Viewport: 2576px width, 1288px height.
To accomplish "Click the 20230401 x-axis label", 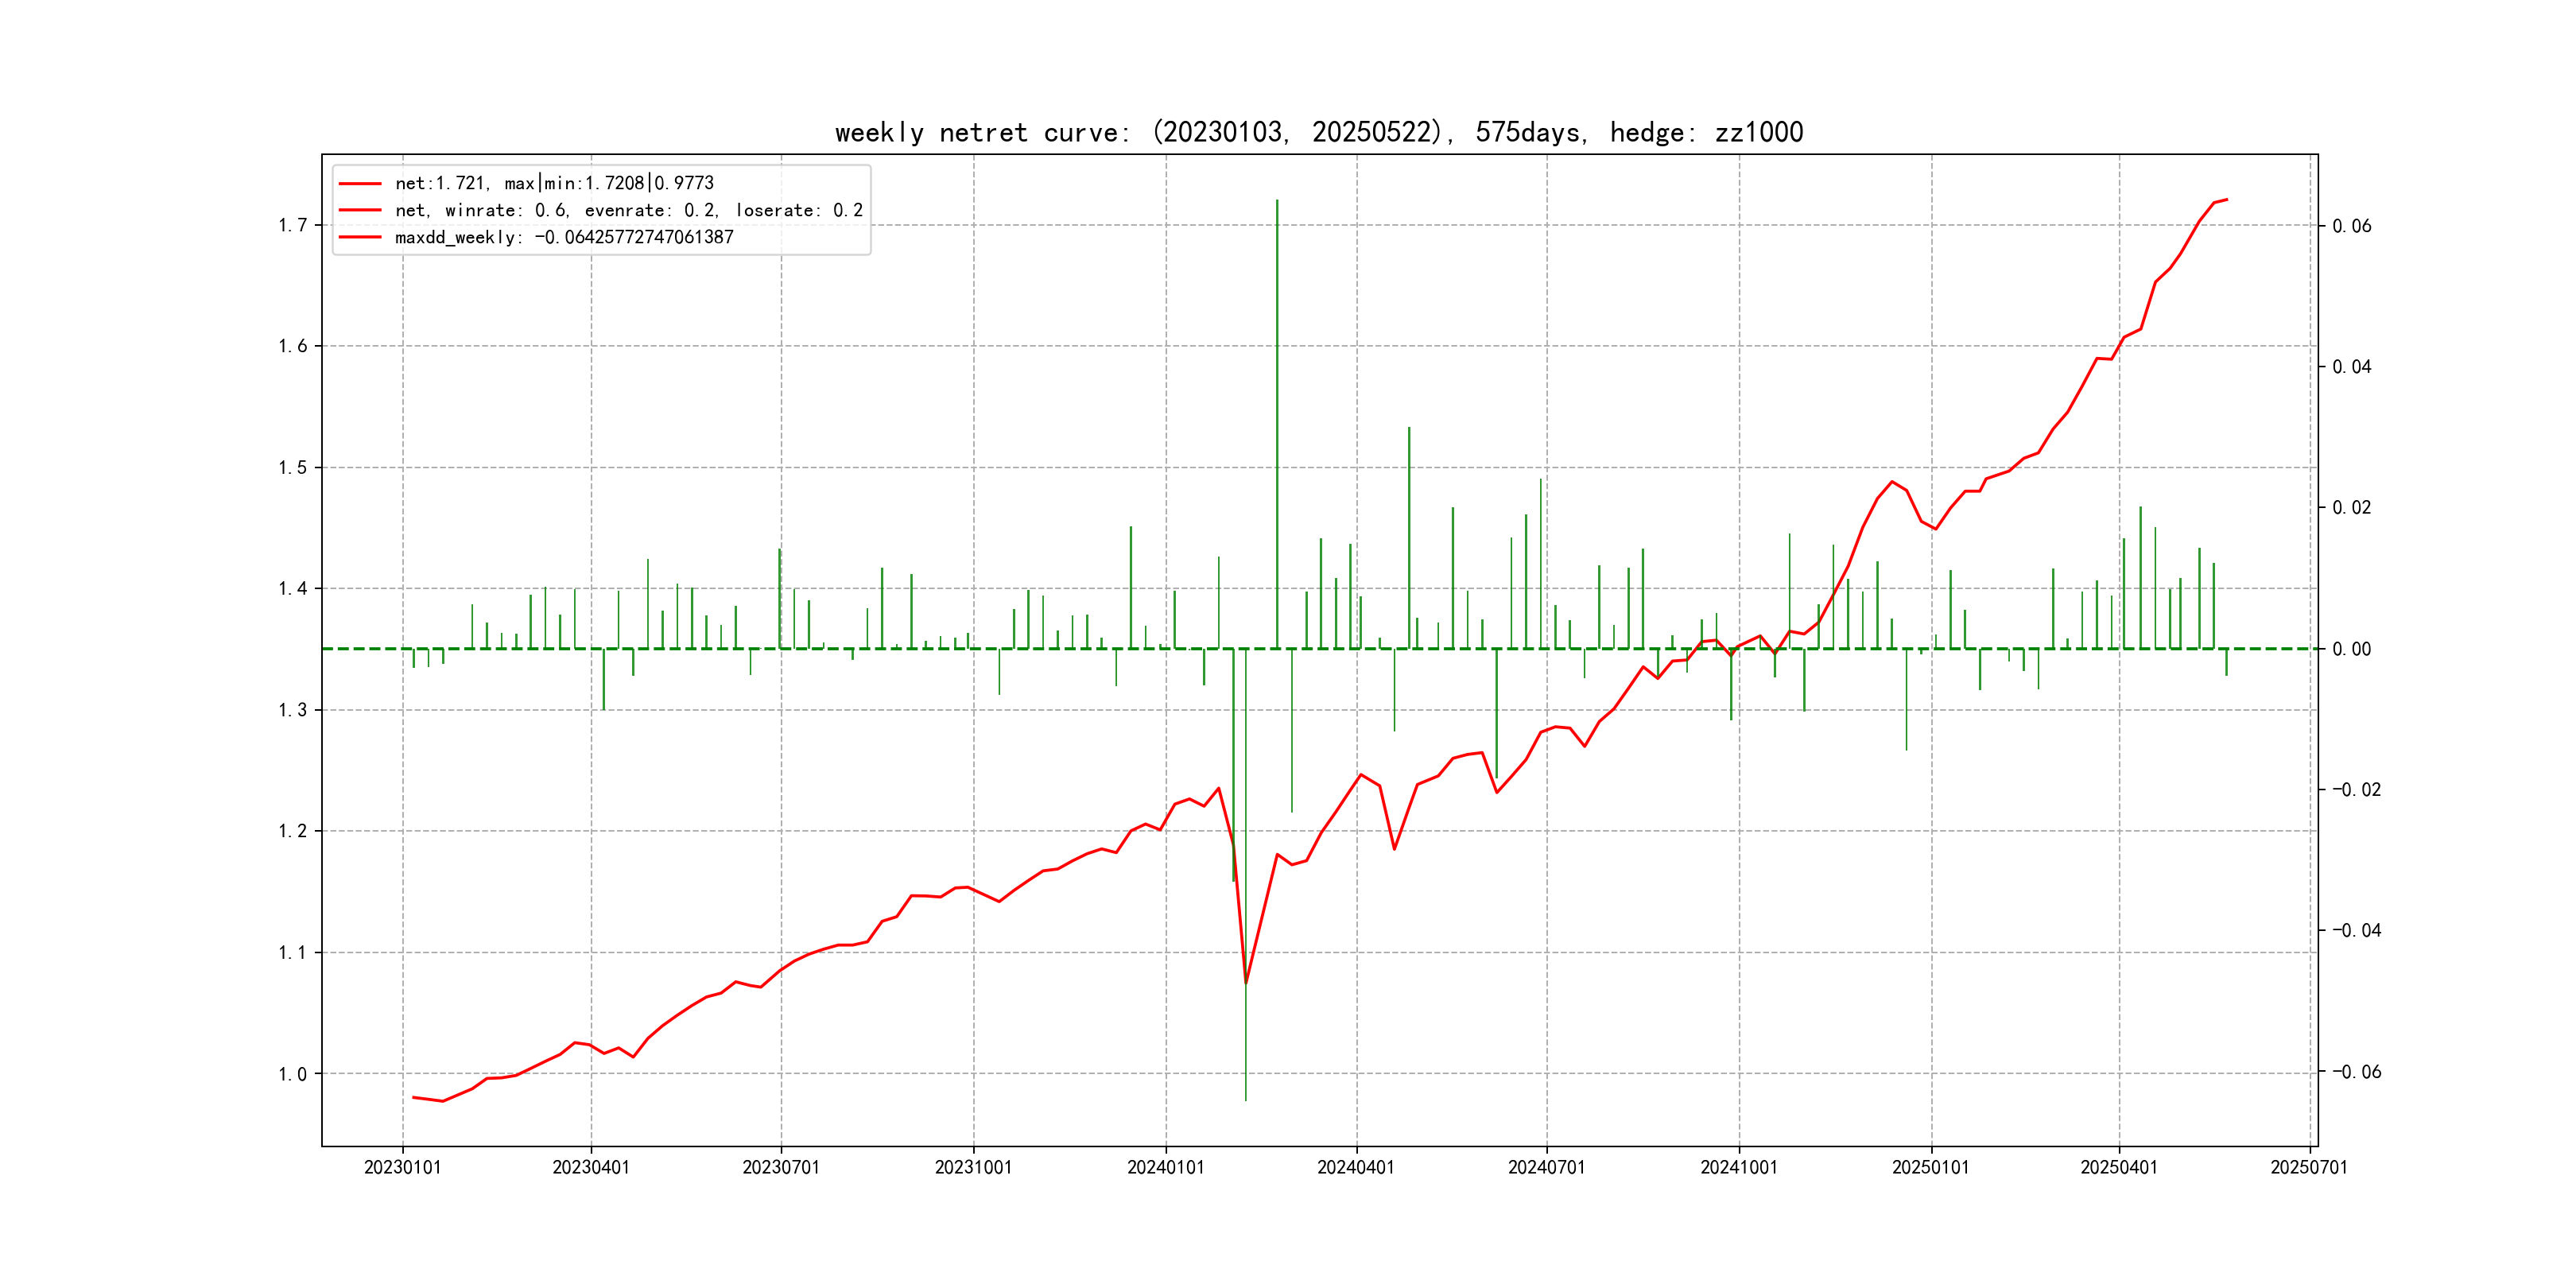I will (x=591, y=1167).
